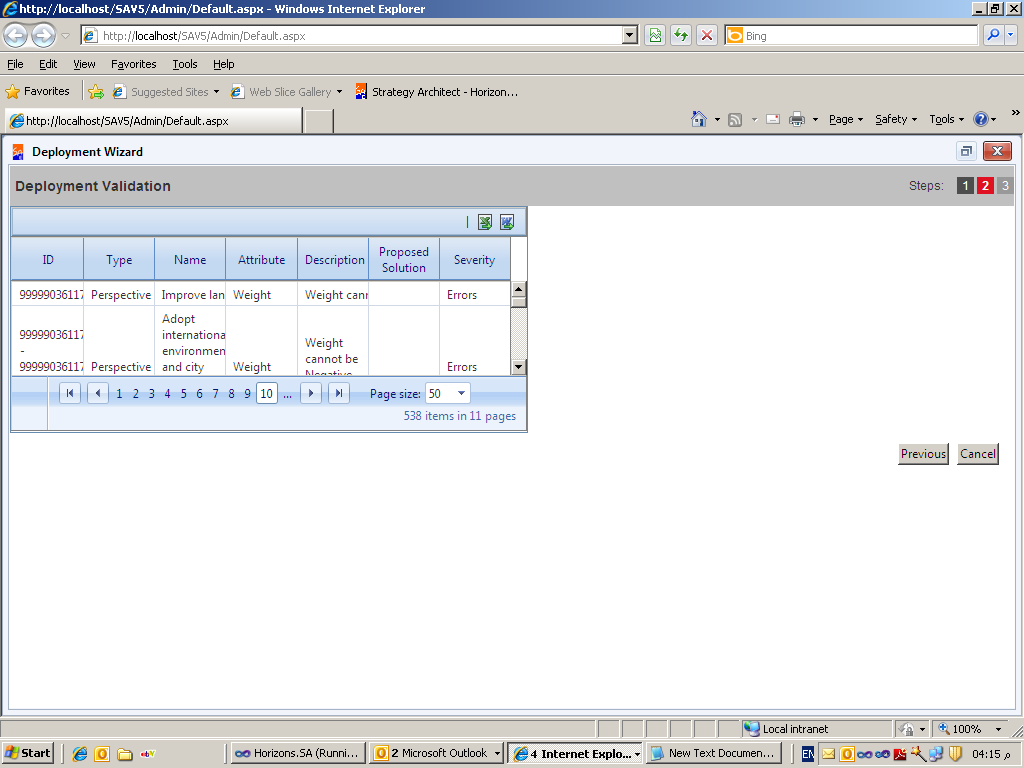Click browser Forward arrow button
The image size is (1024, 768).
(x=44, y=35)
